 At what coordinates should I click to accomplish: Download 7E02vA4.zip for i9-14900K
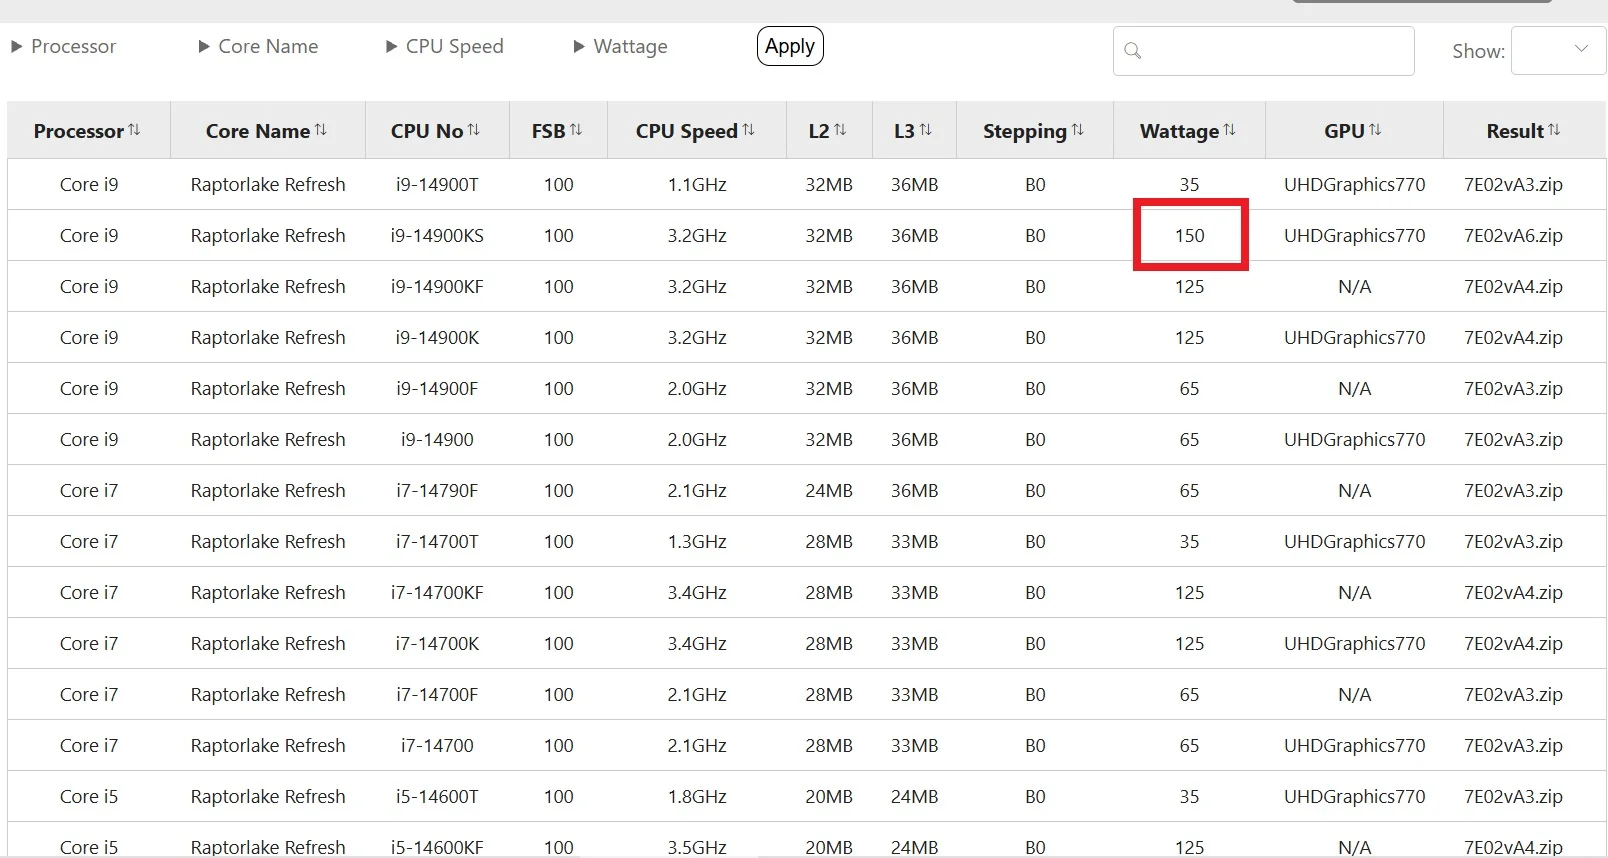1513,338
